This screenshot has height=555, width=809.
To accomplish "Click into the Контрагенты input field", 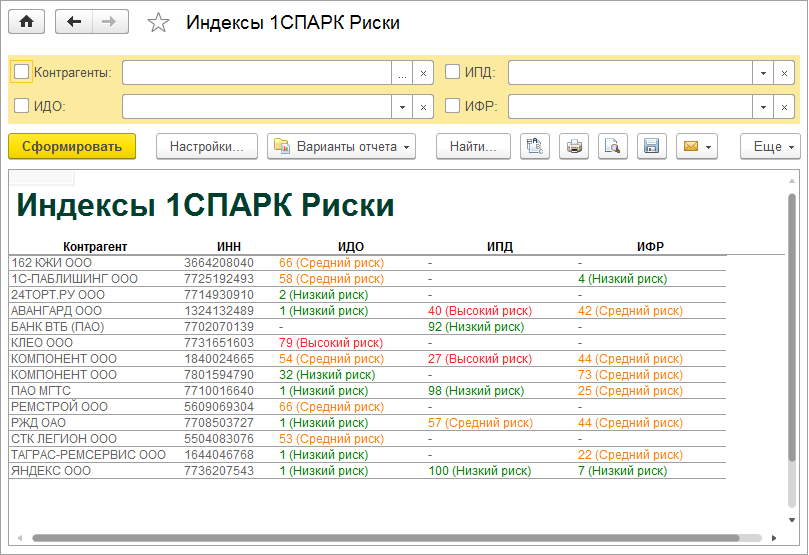I will click(256, 73).
